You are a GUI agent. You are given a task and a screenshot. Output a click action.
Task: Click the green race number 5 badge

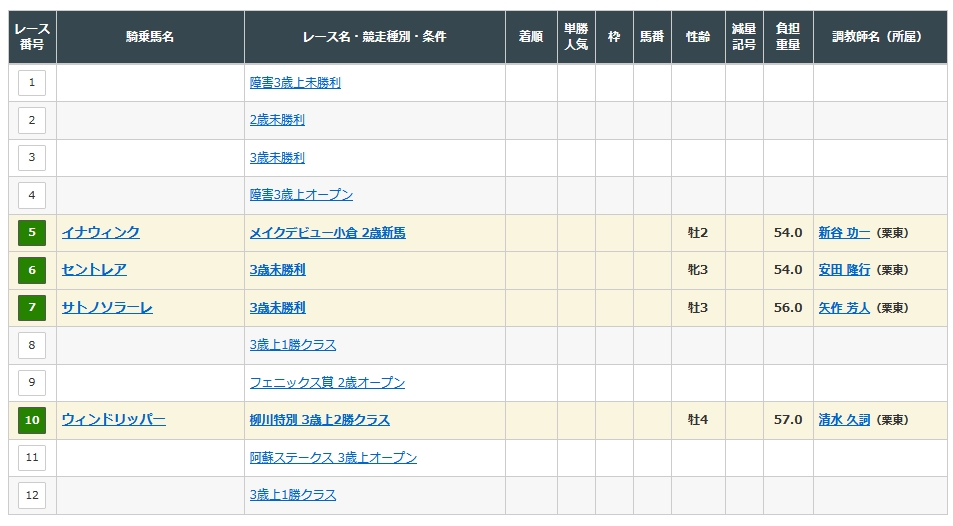(x=31, y=233)
